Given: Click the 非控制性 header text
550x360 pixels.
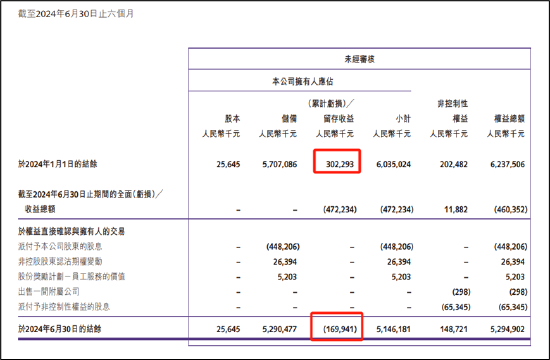Looking at the screenshot, I should pos(452,104).
